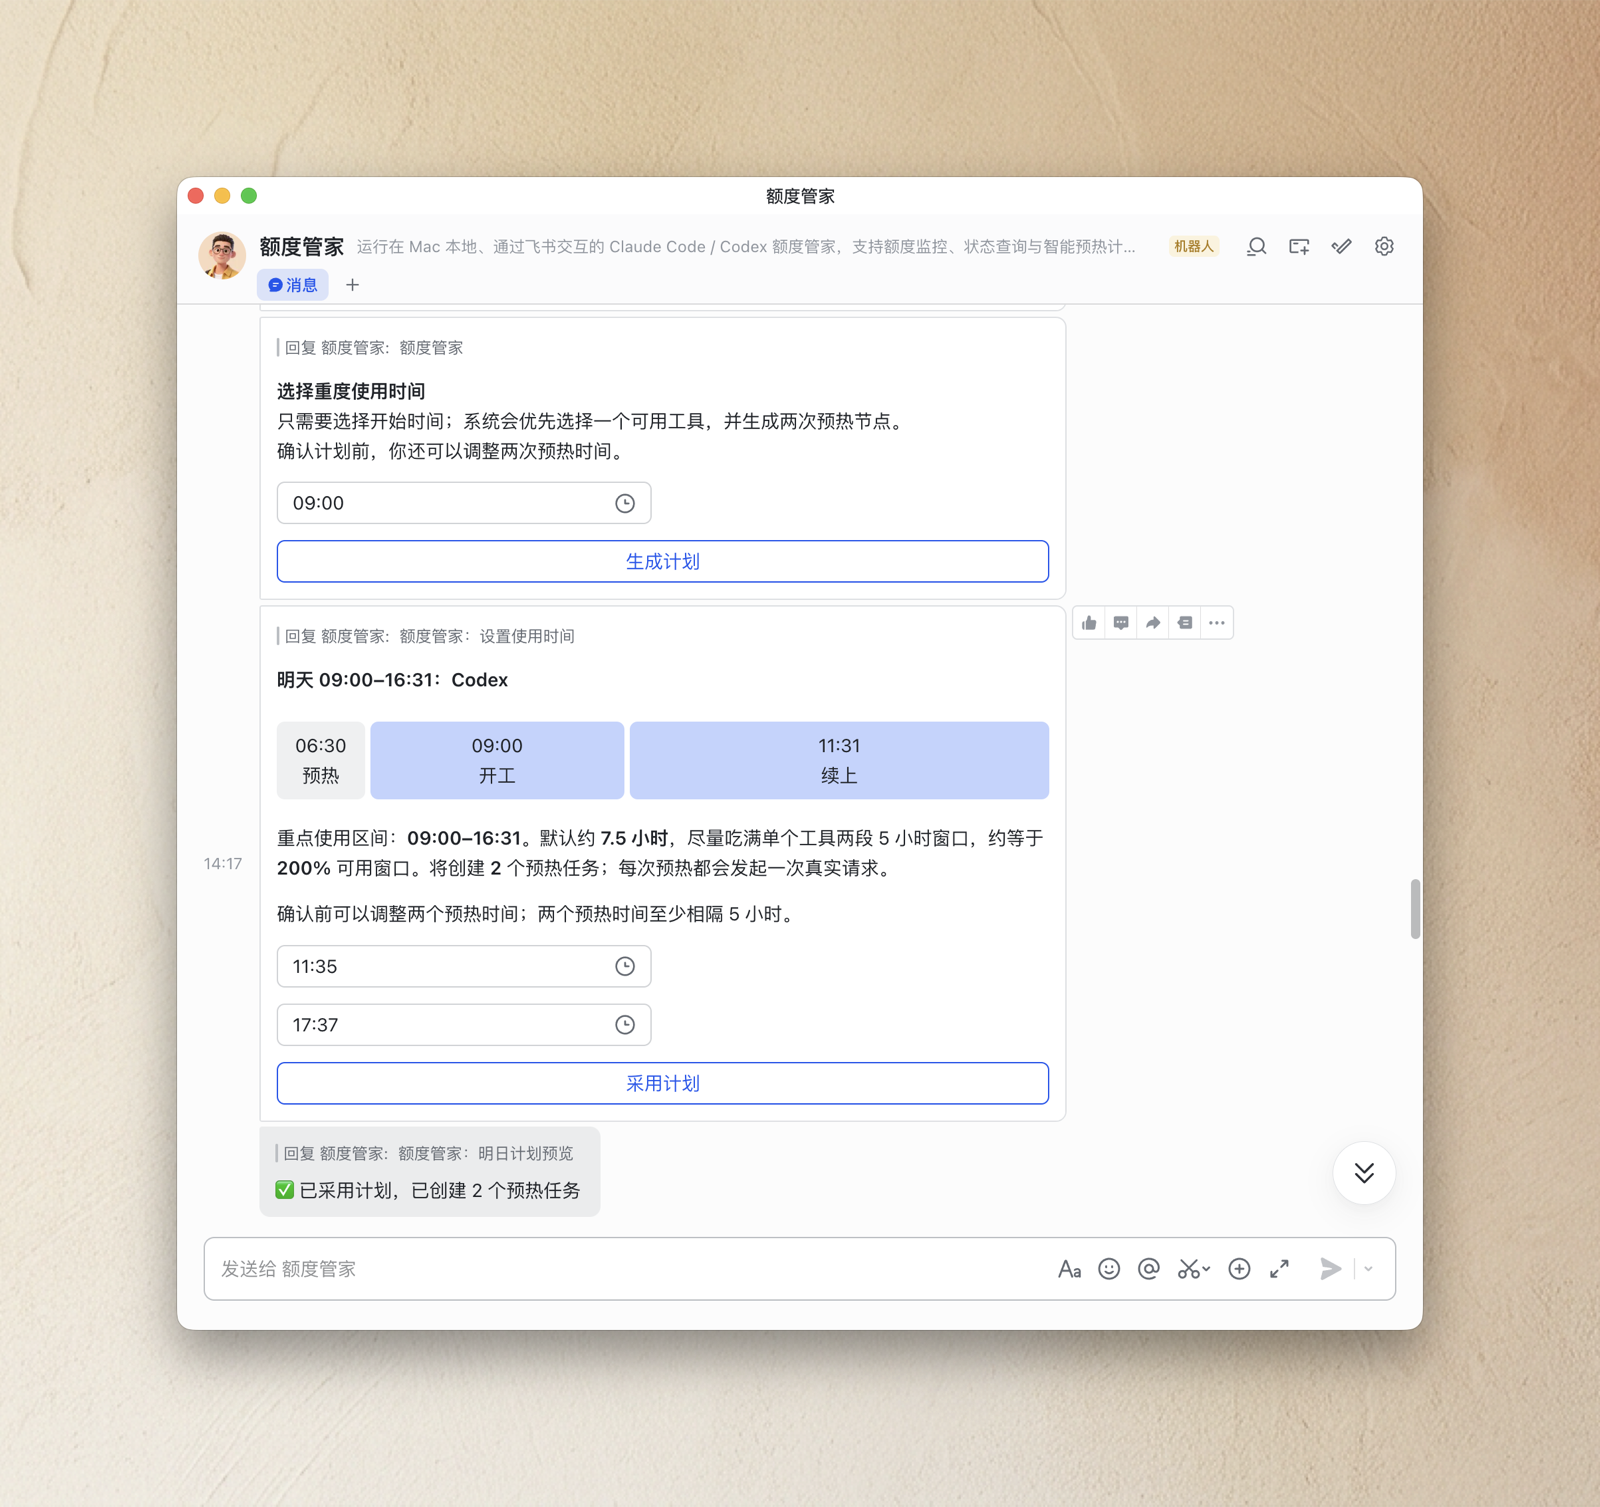Click the 选择重度使用时间 heading
The height and width of the screenshot is (1507, 1600).
[x=351, y=391]
